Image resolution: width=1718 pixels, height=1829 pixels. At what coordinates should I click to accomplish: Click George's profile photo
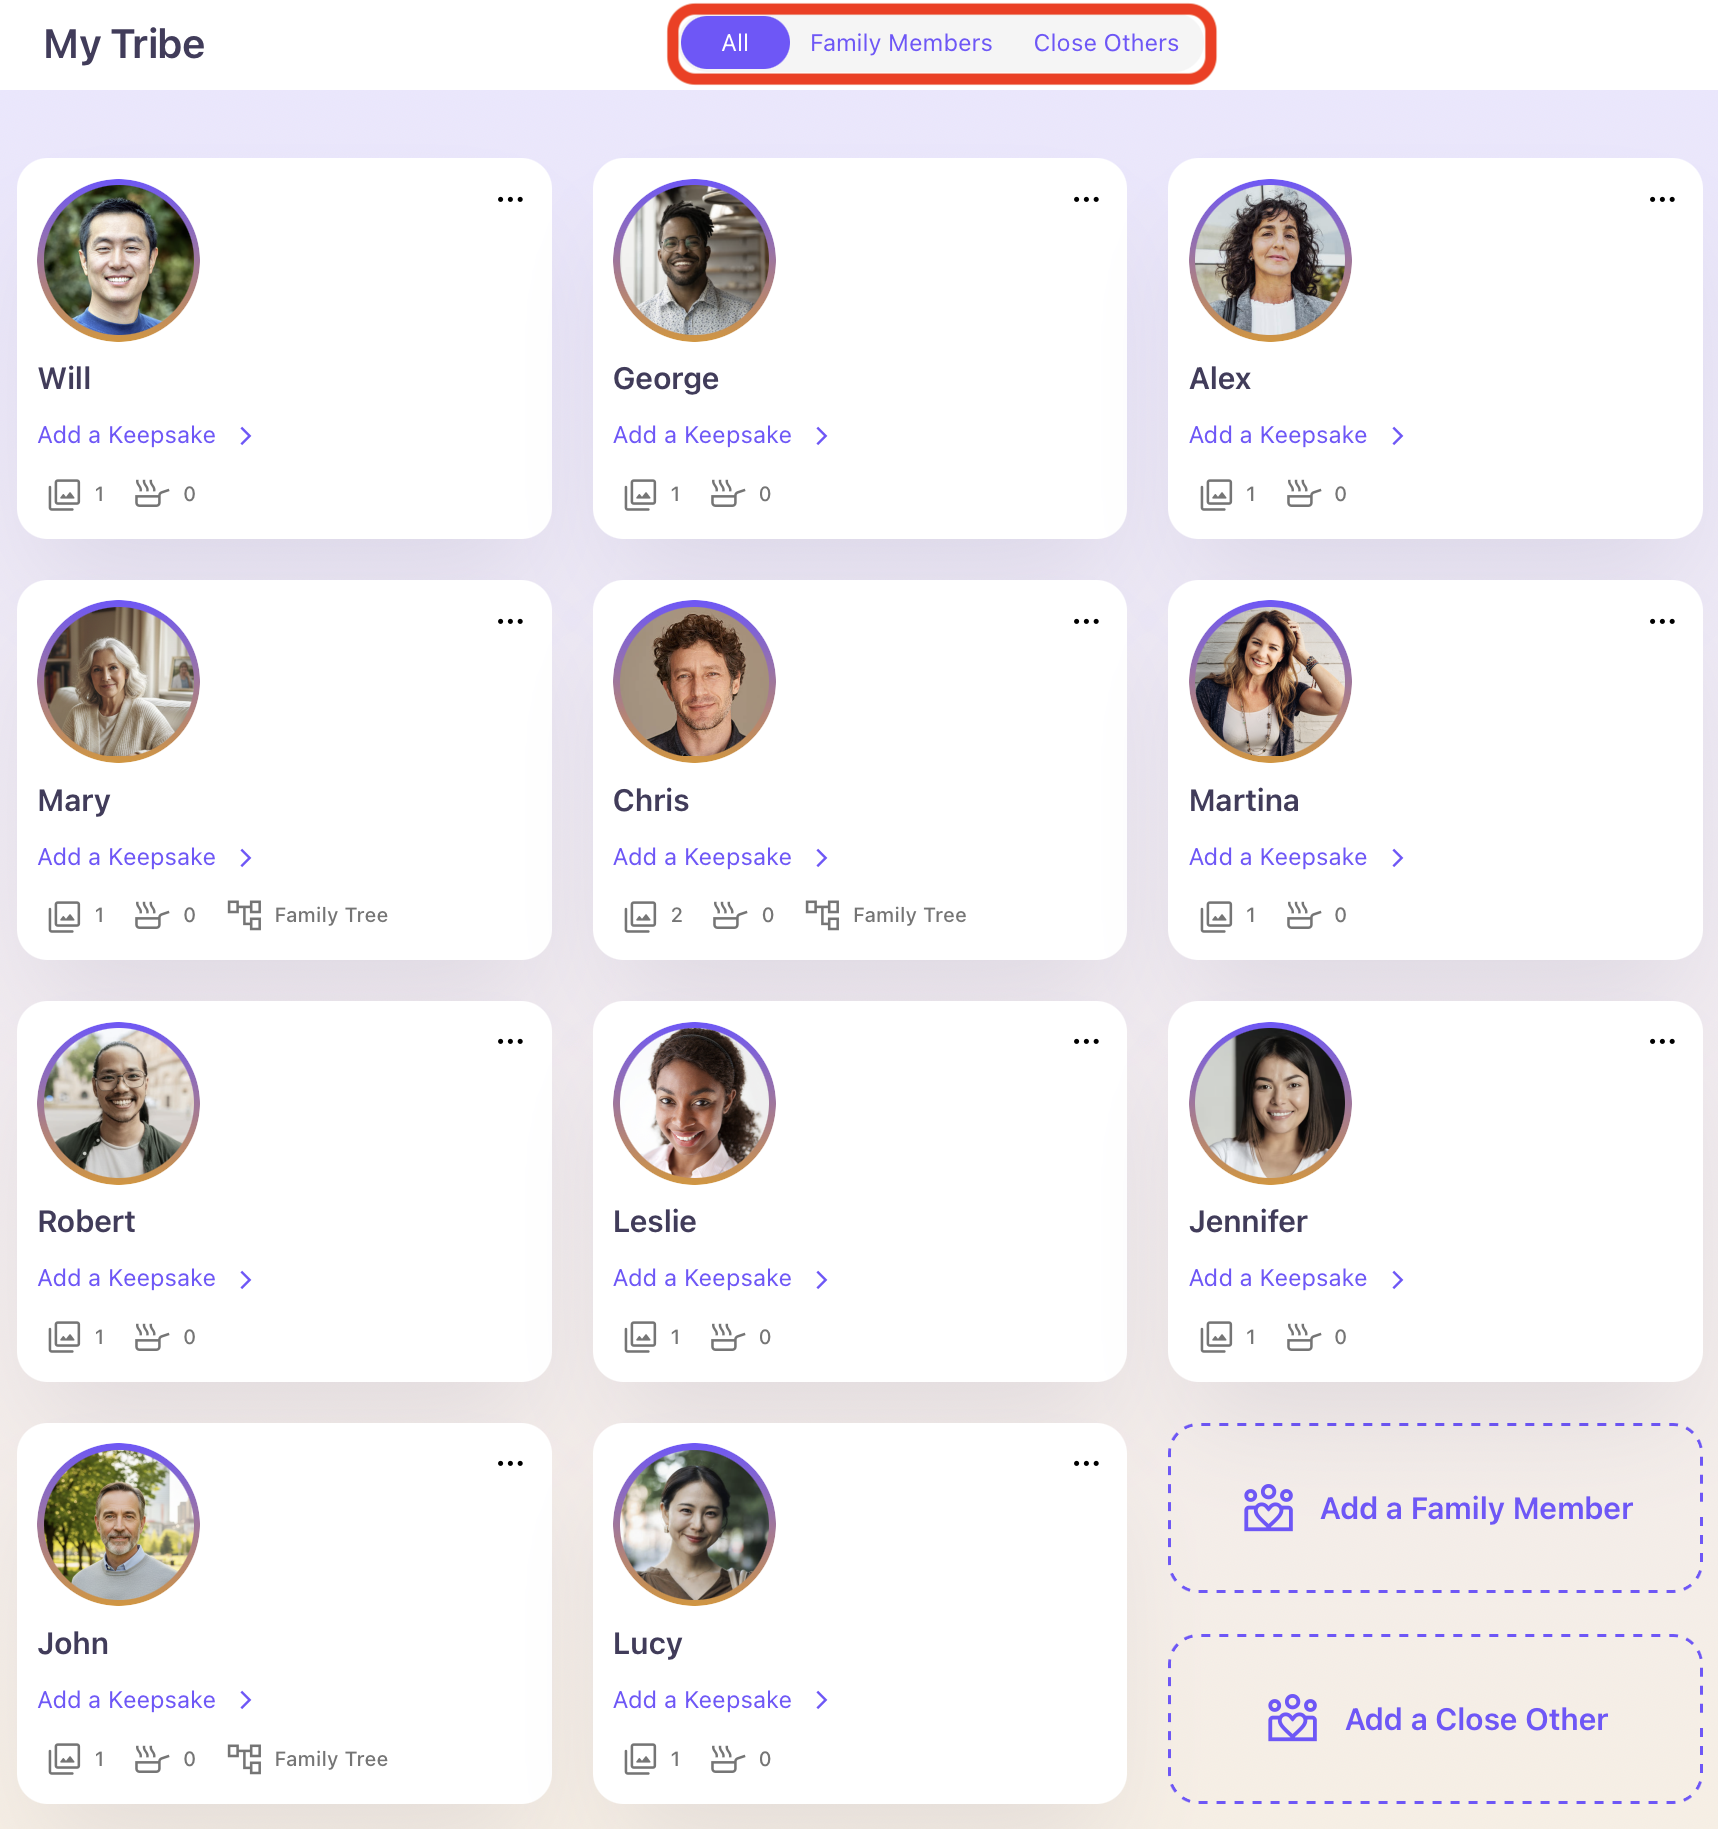694,260
